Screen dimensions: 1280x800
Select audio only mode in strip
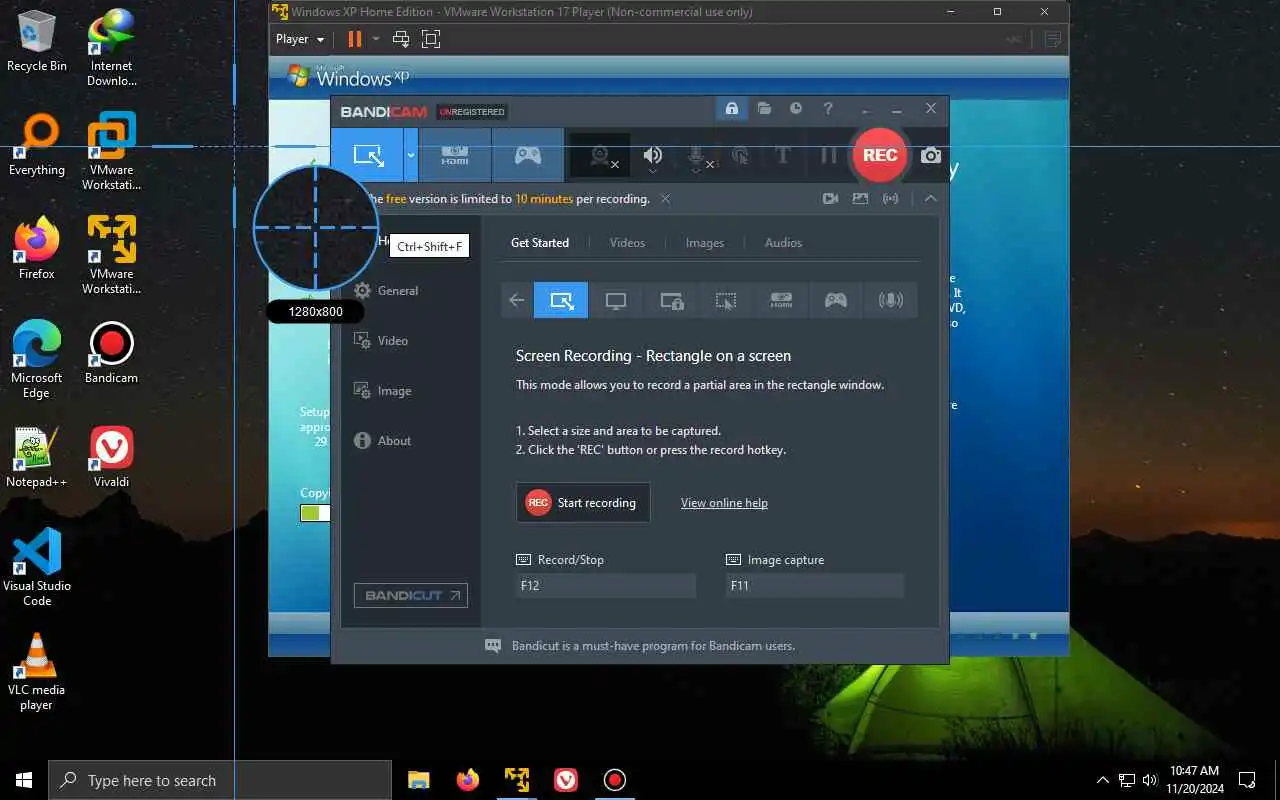[x=890, y=300]
